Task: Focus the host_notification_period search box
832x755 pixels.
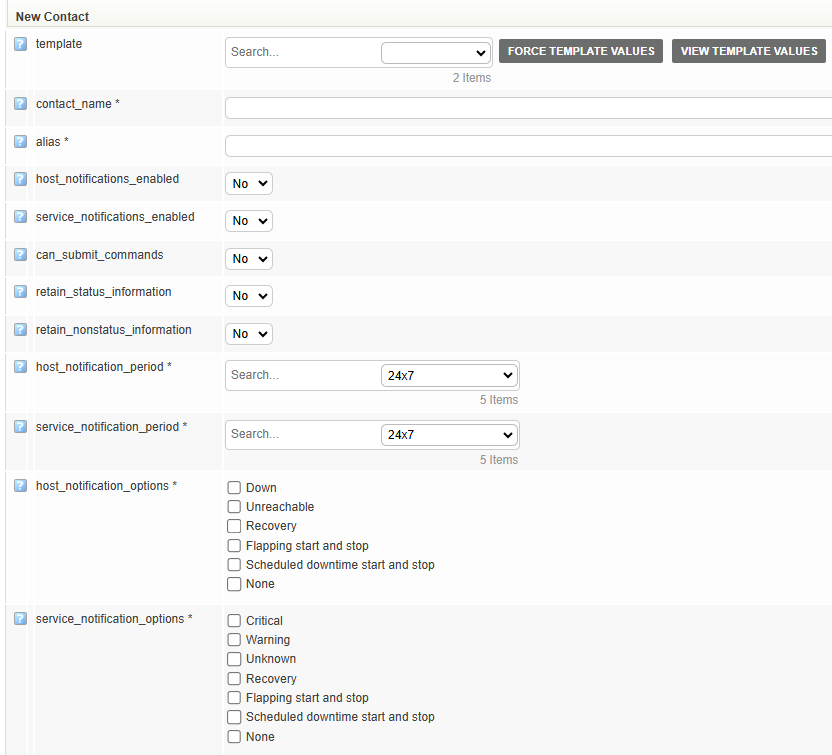Action: pyautogui.click(x=302, y=375)
